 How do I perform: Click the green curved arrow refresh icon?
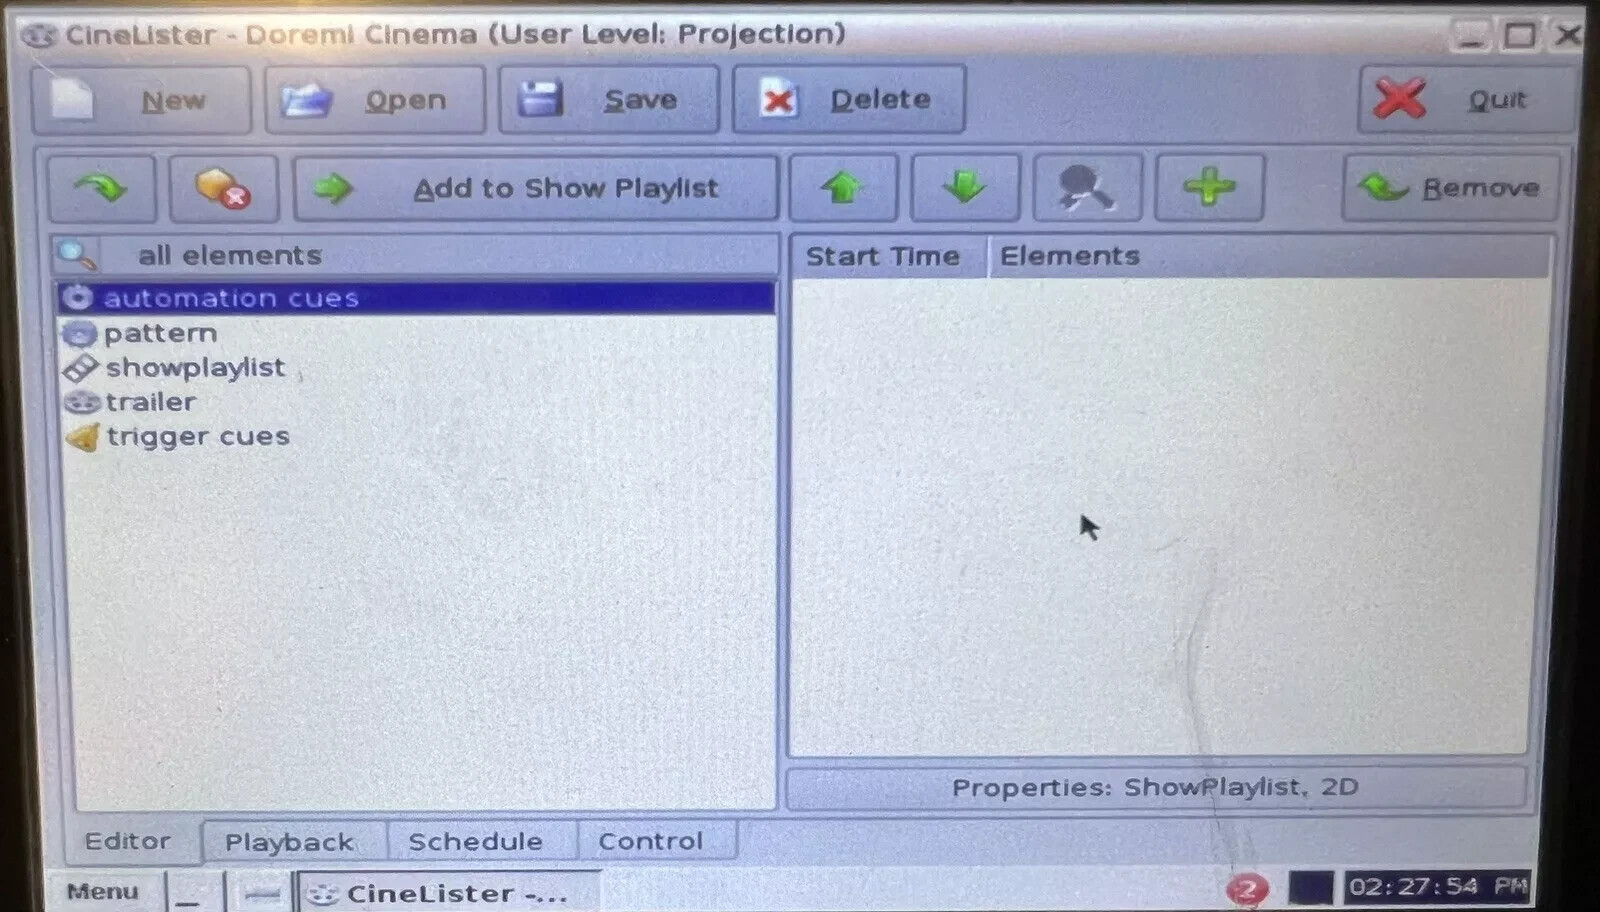[102, 188]
